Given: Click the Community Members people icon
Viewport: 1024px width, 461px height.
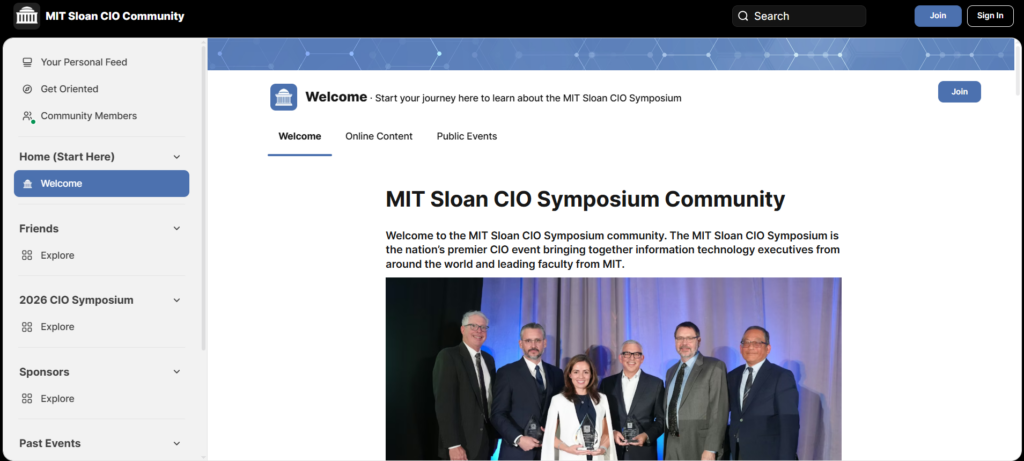Looking at the screenshot, I should point(27,116).
